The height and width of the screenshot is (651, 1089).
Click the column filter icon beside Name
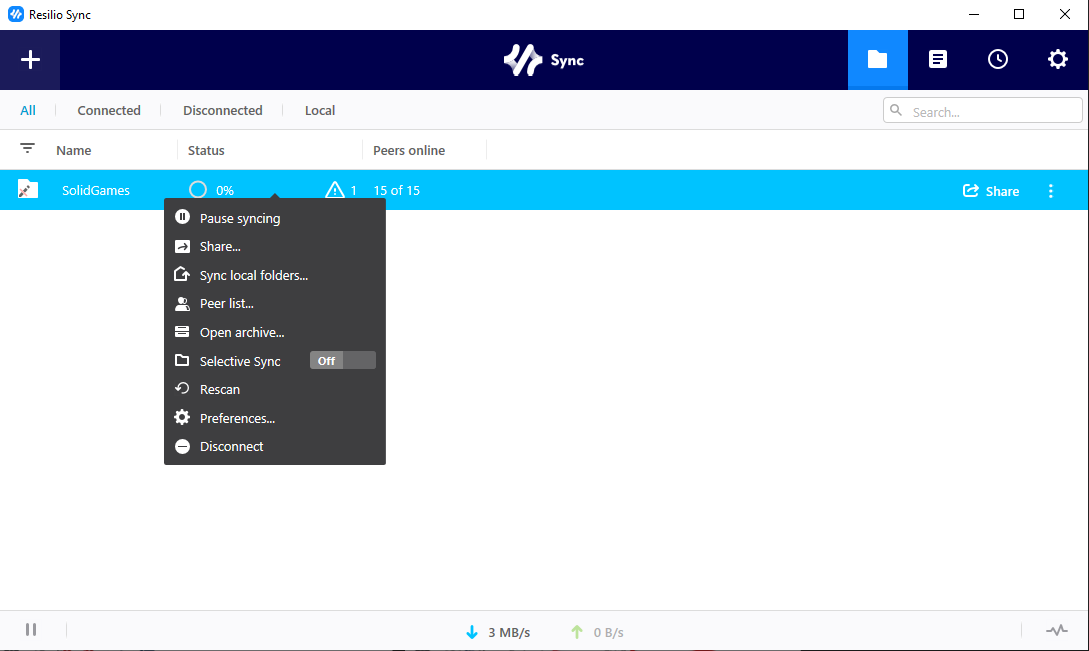click(27, 148)
